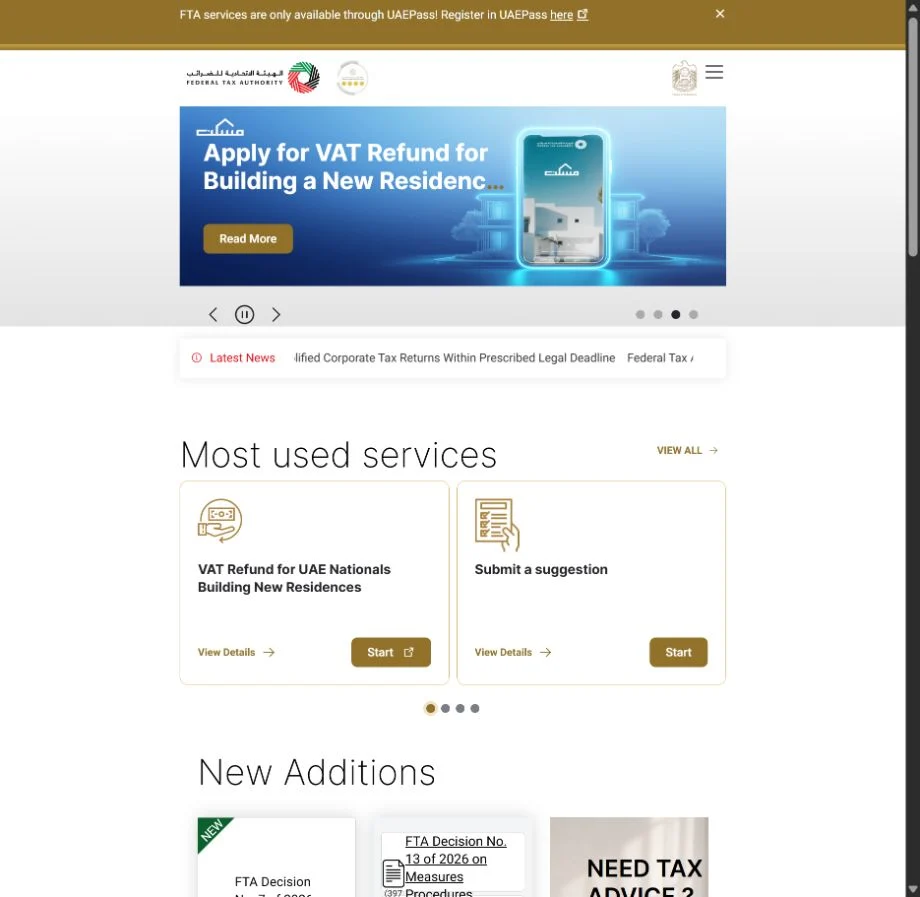Select second services carousel dot
Screen dimensions: 920x897
click(445, 709)
